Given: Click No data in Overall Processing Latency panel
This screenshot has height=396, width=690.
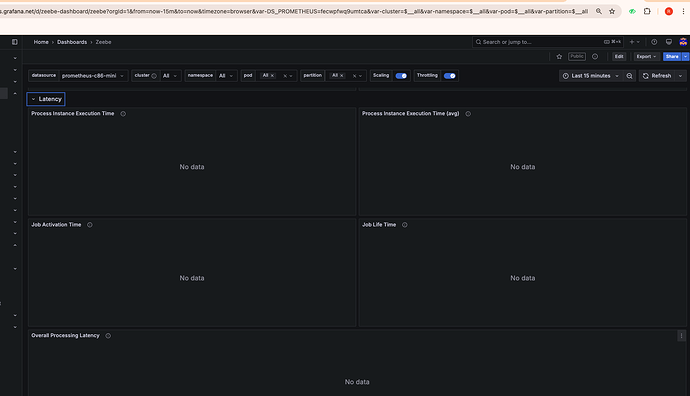Looking at the screenshot, I should (x=357, y=382).
